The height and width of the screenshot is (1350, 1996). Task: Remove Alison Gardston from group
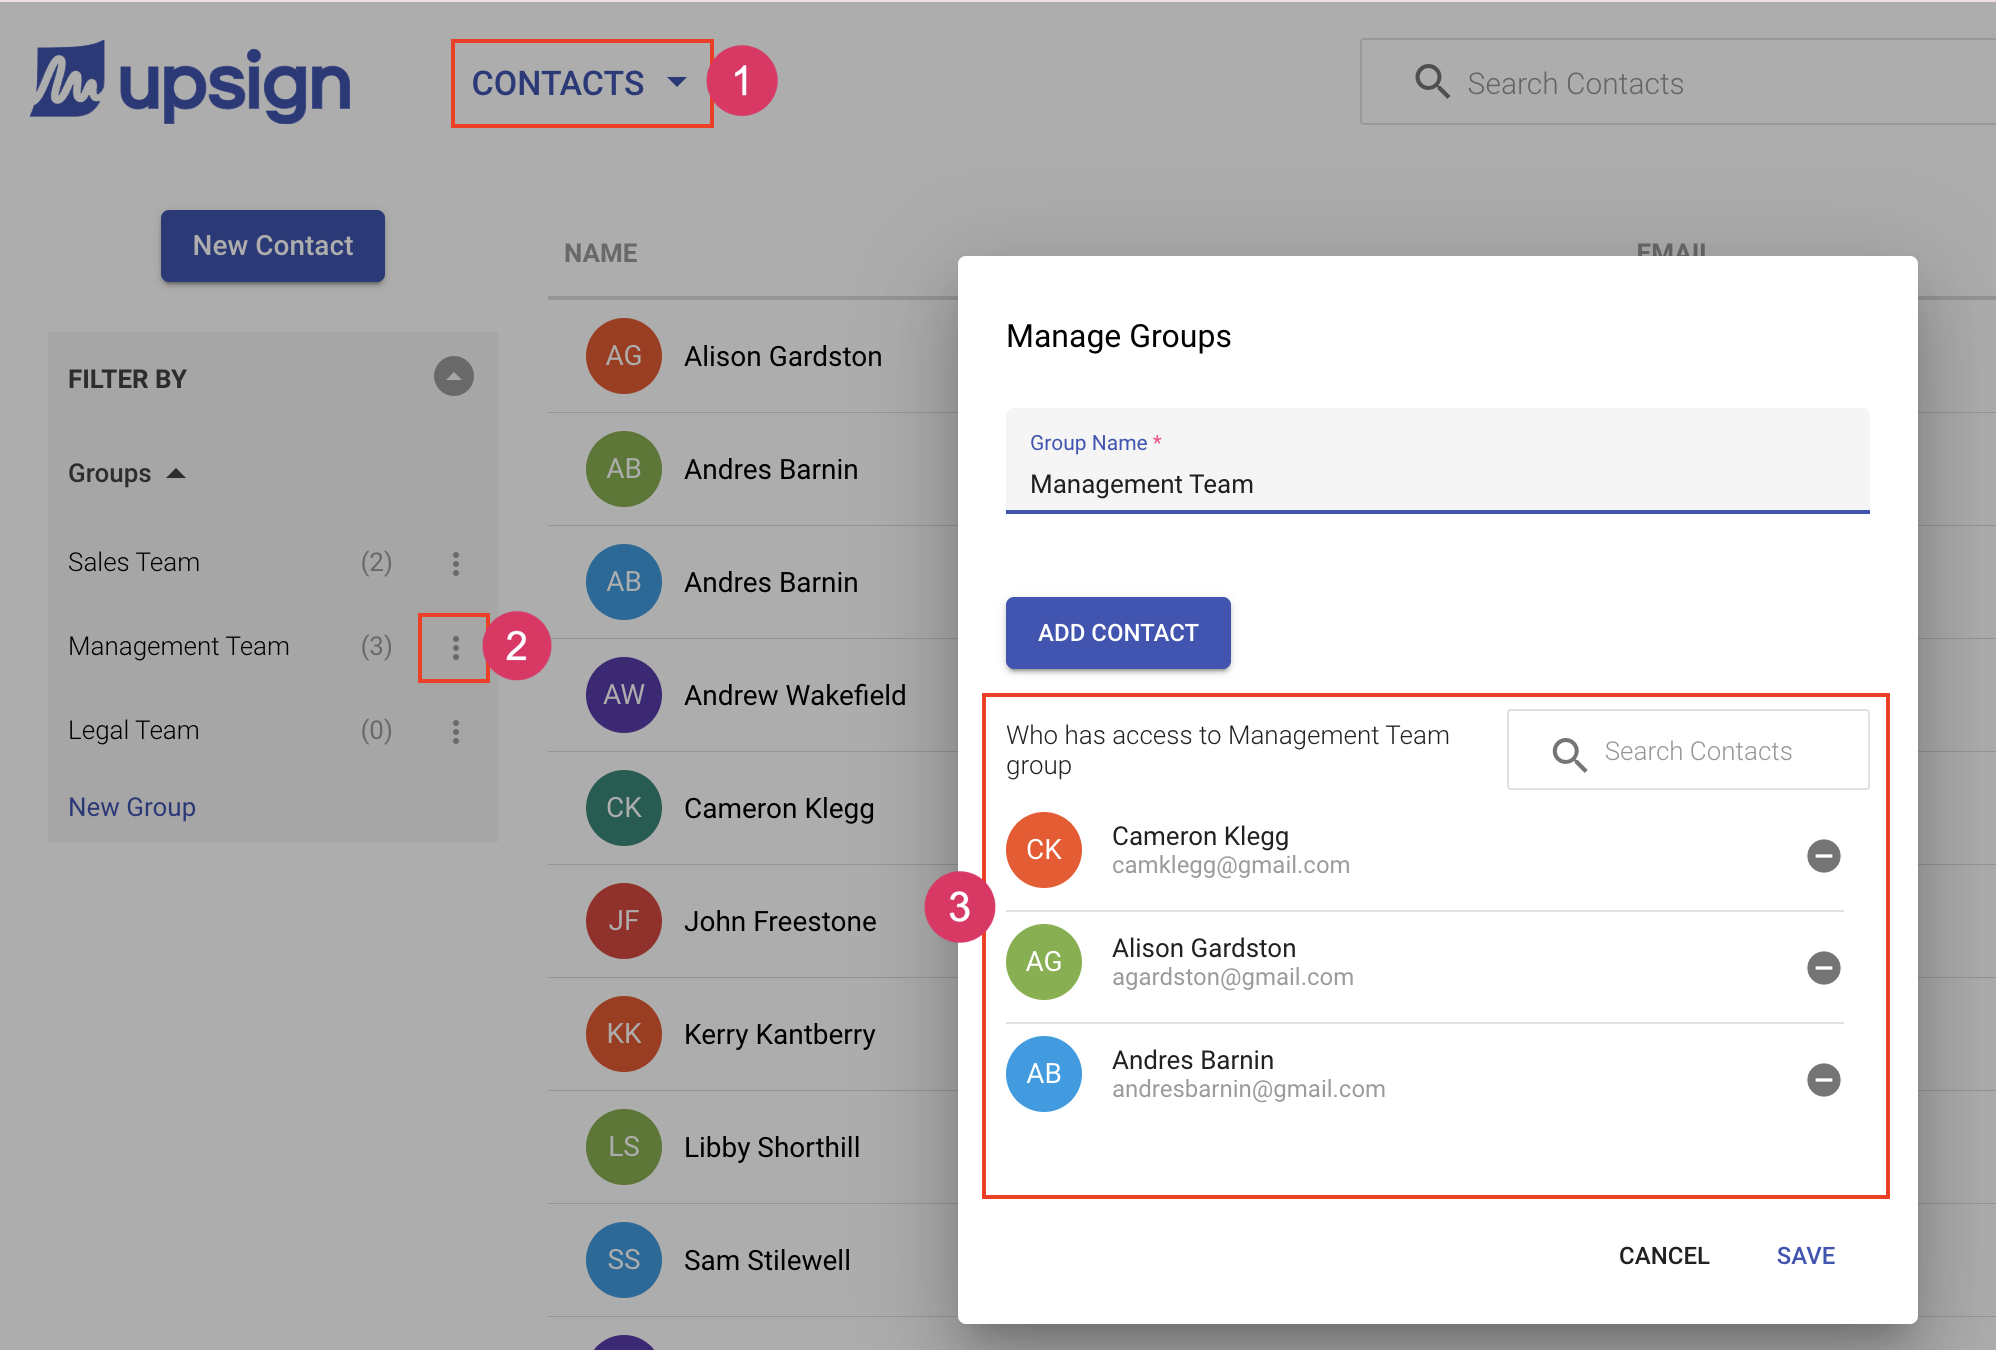[1823, 968]
